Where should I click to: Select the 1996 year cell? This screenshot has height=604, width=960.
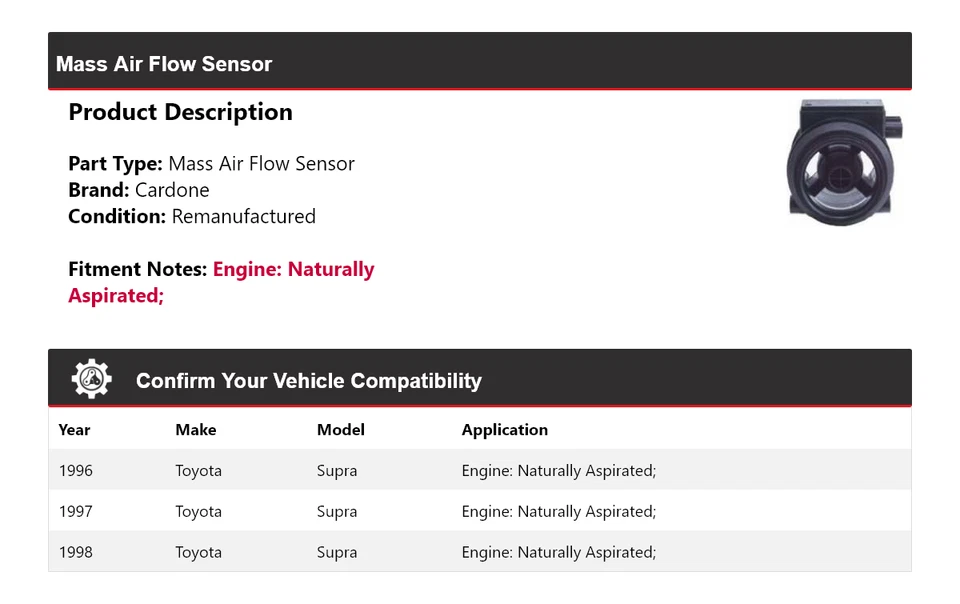click(x=75, y=471)
